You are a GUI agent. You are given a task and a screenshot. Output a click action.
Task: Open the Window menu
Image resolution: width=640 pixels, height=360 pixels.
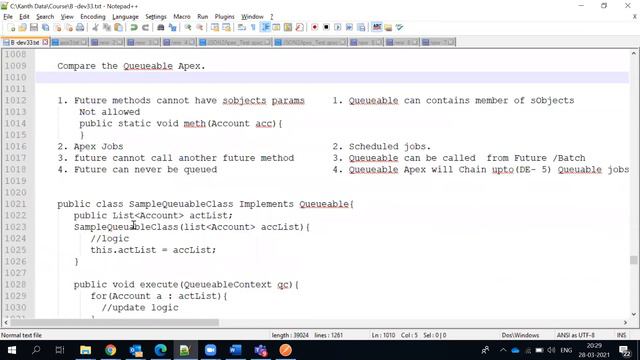pos(252,17)
